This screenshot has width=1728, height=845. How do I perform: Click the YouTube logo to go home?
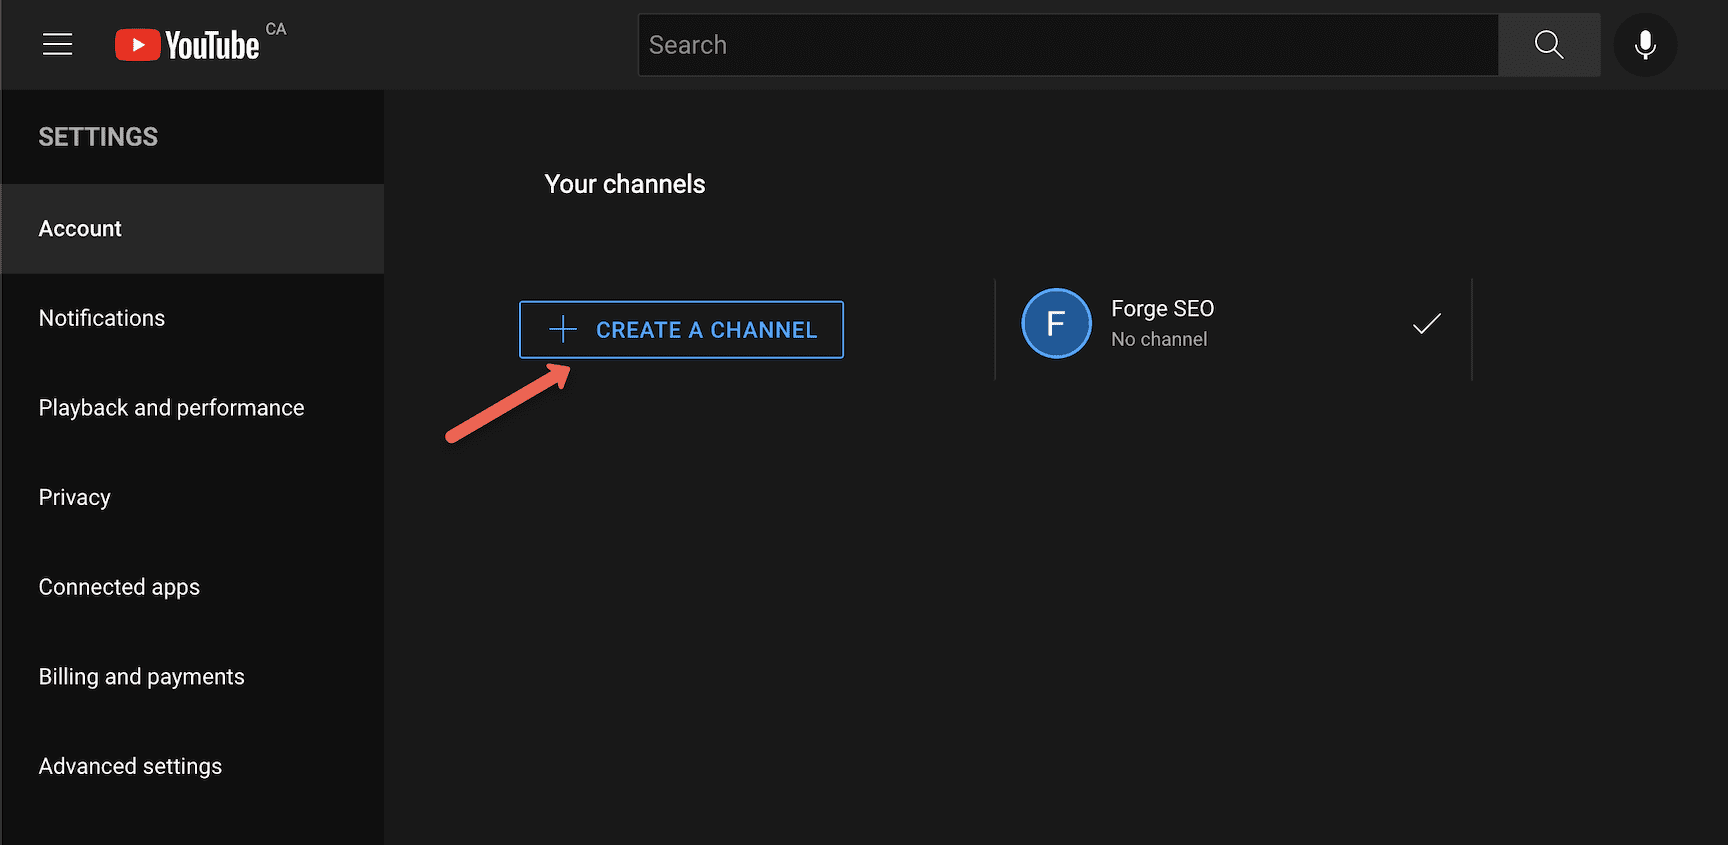pyautogui.click(x=187, y=45)
